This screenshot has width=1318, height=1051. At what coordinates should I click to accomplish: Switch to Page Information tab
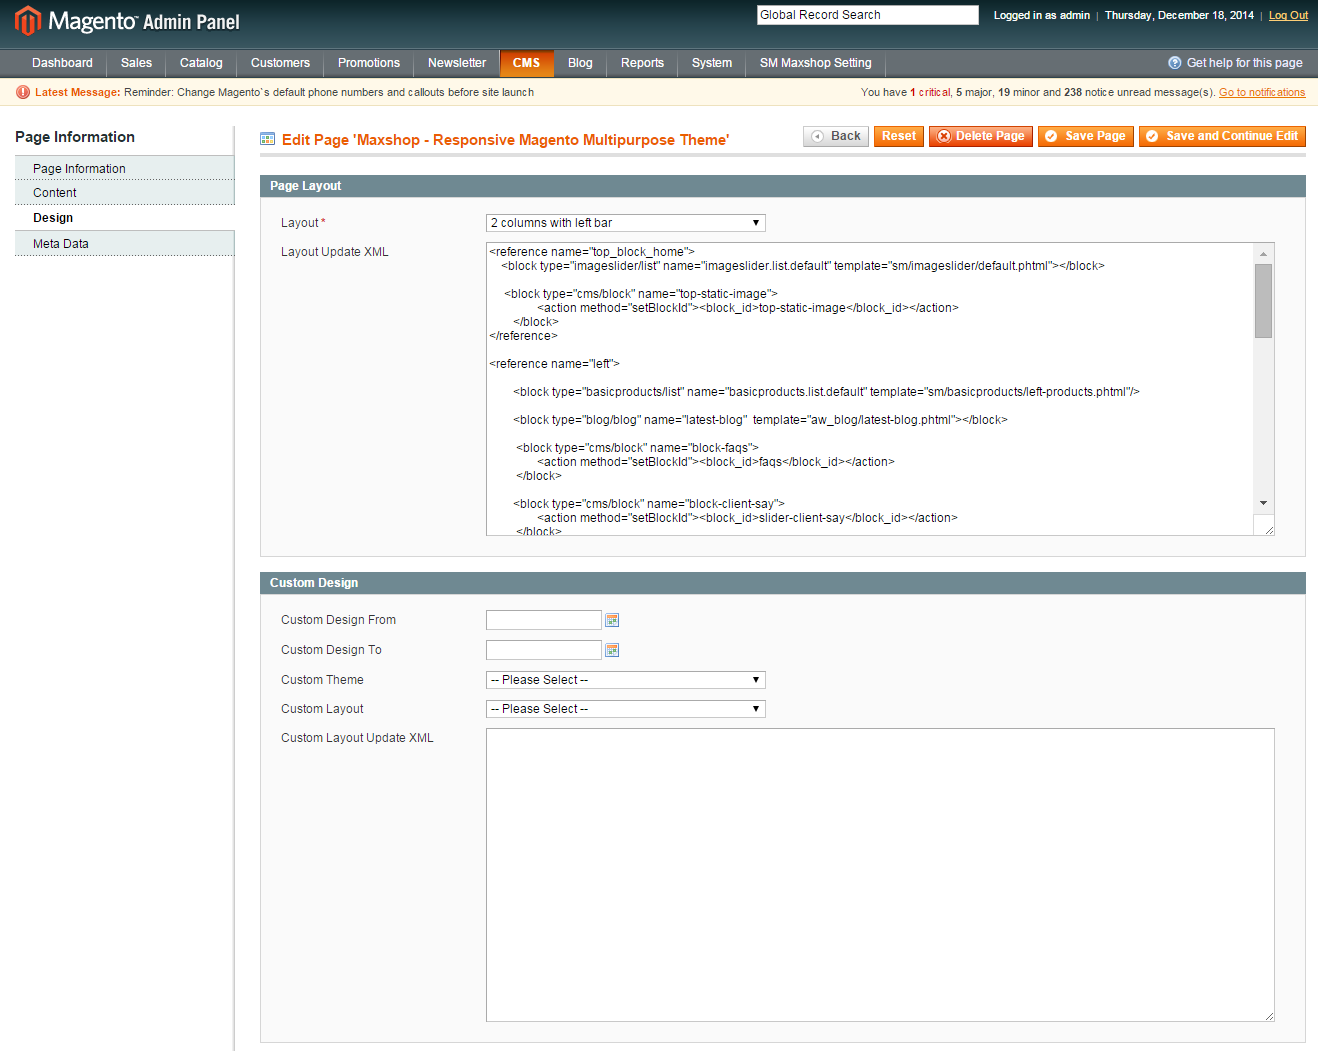pos(124,168)
